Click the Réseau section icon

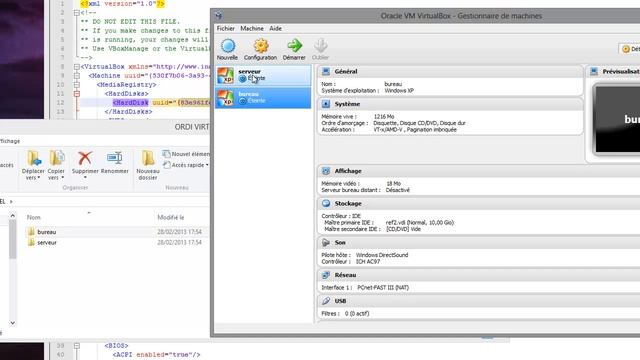(326, 275)
